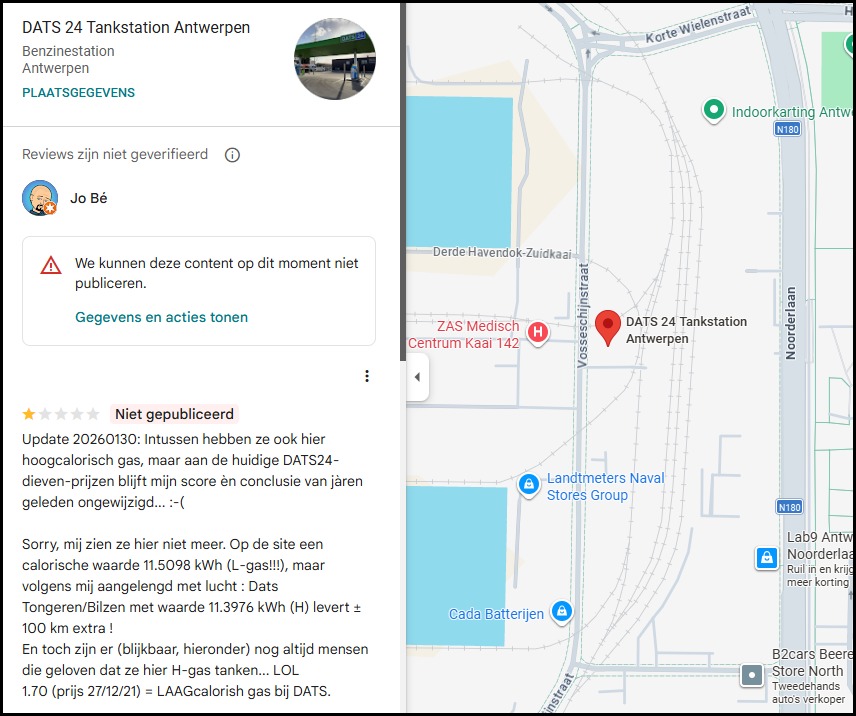Click the Cada Batterijen map label
Viewport: 856px width, 716px height.
pos(496,614)
